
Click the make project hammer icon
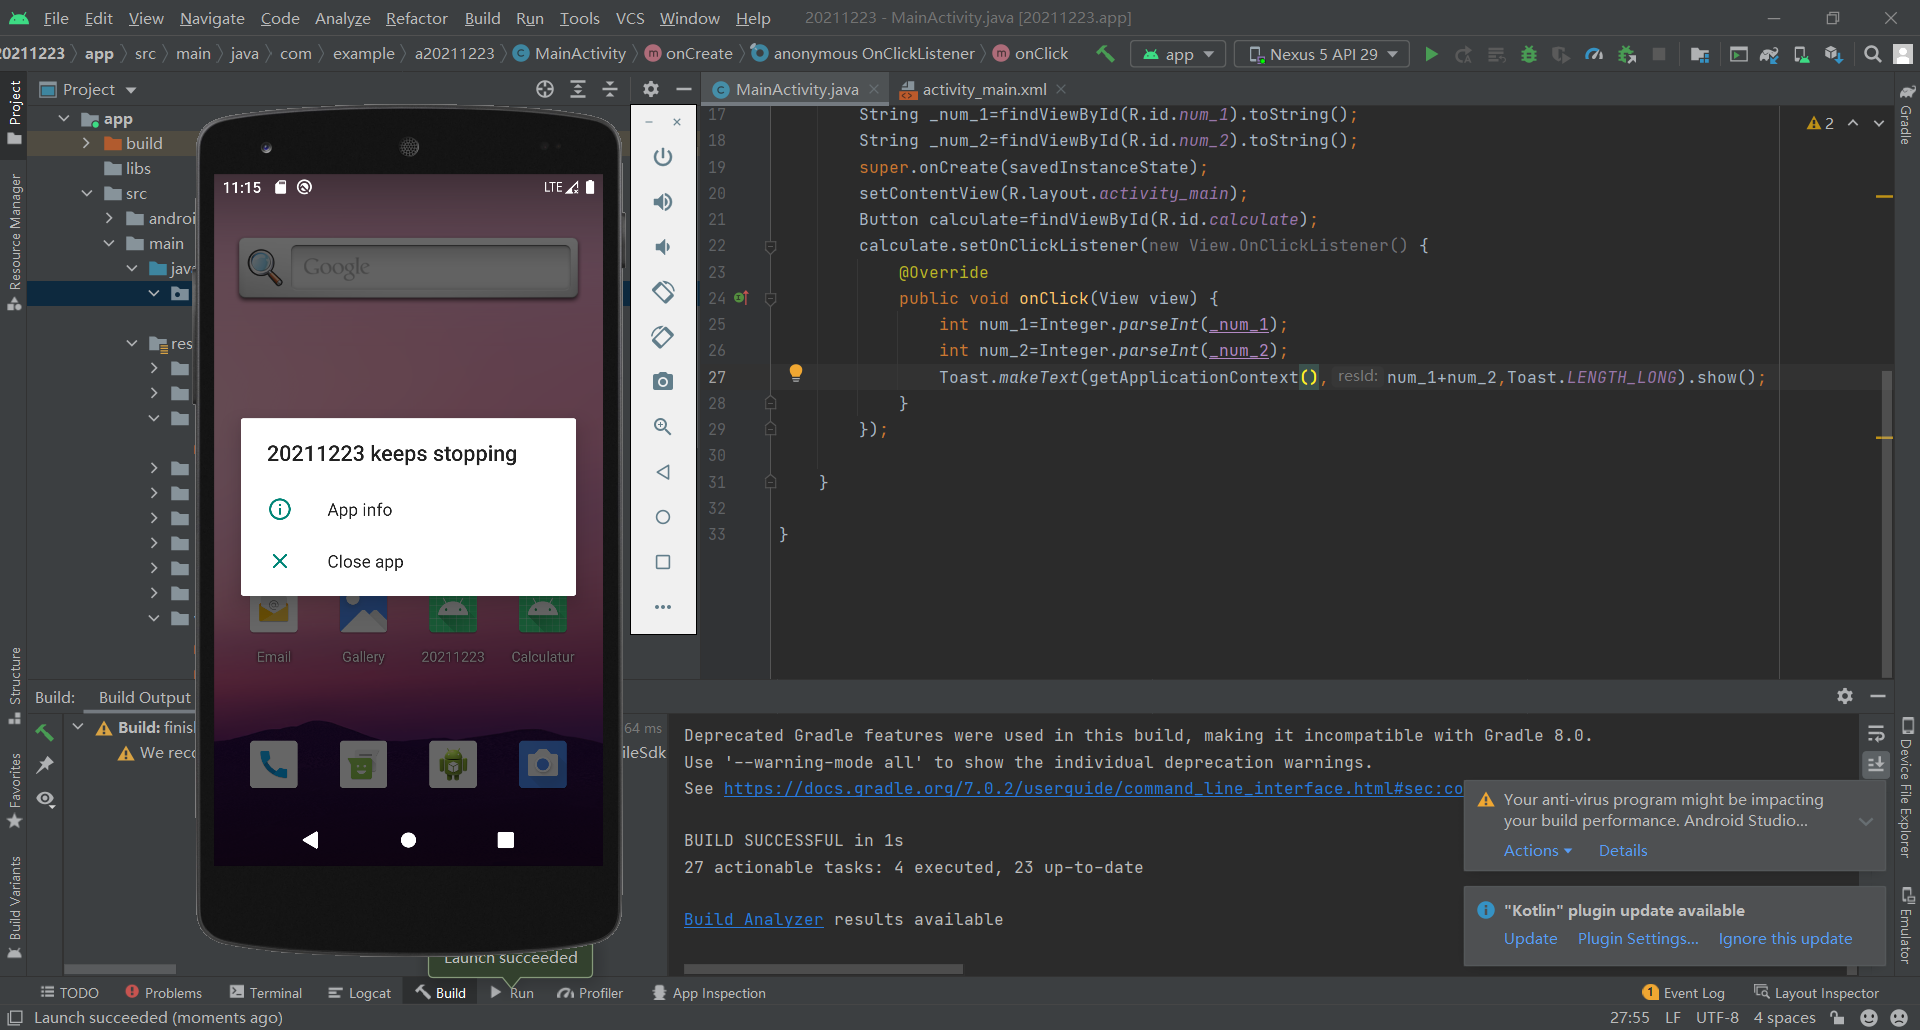pos(1105,54)
